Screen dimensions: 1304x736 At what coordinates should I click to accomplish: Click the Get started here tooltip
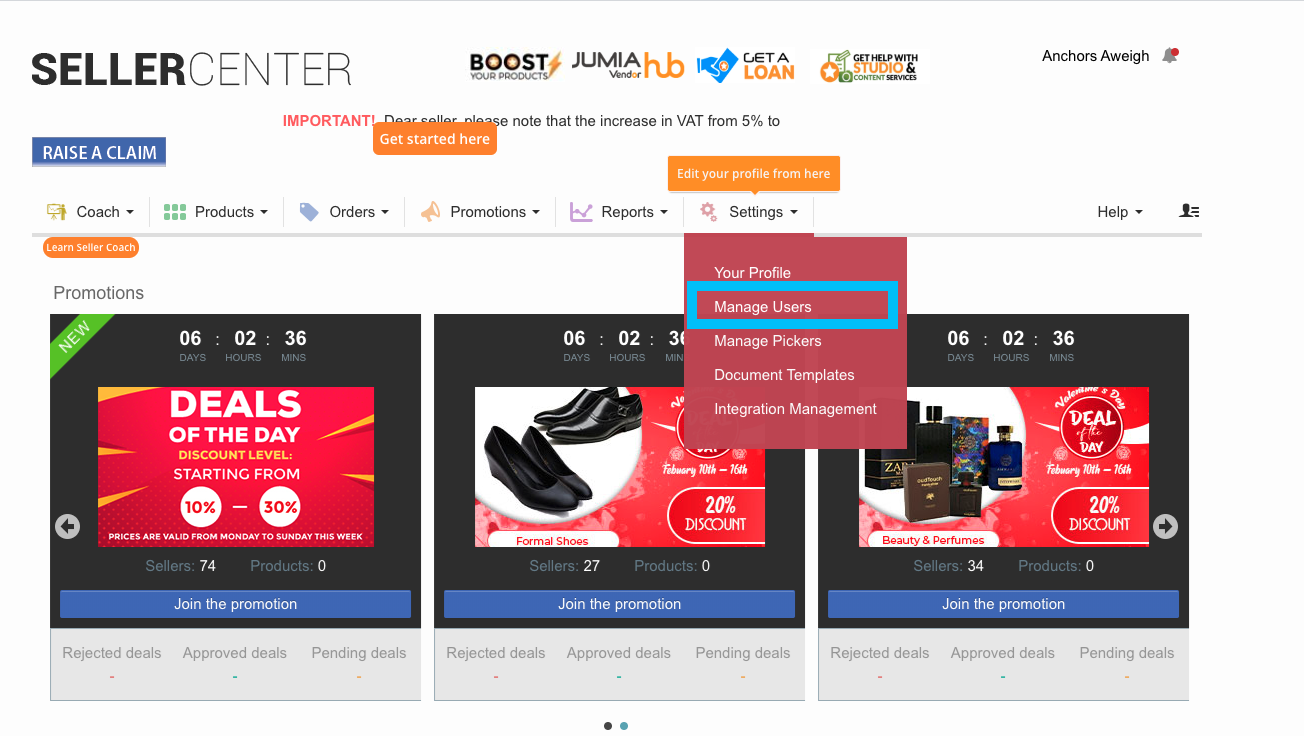pyautogui.click(x=435, y=139)
